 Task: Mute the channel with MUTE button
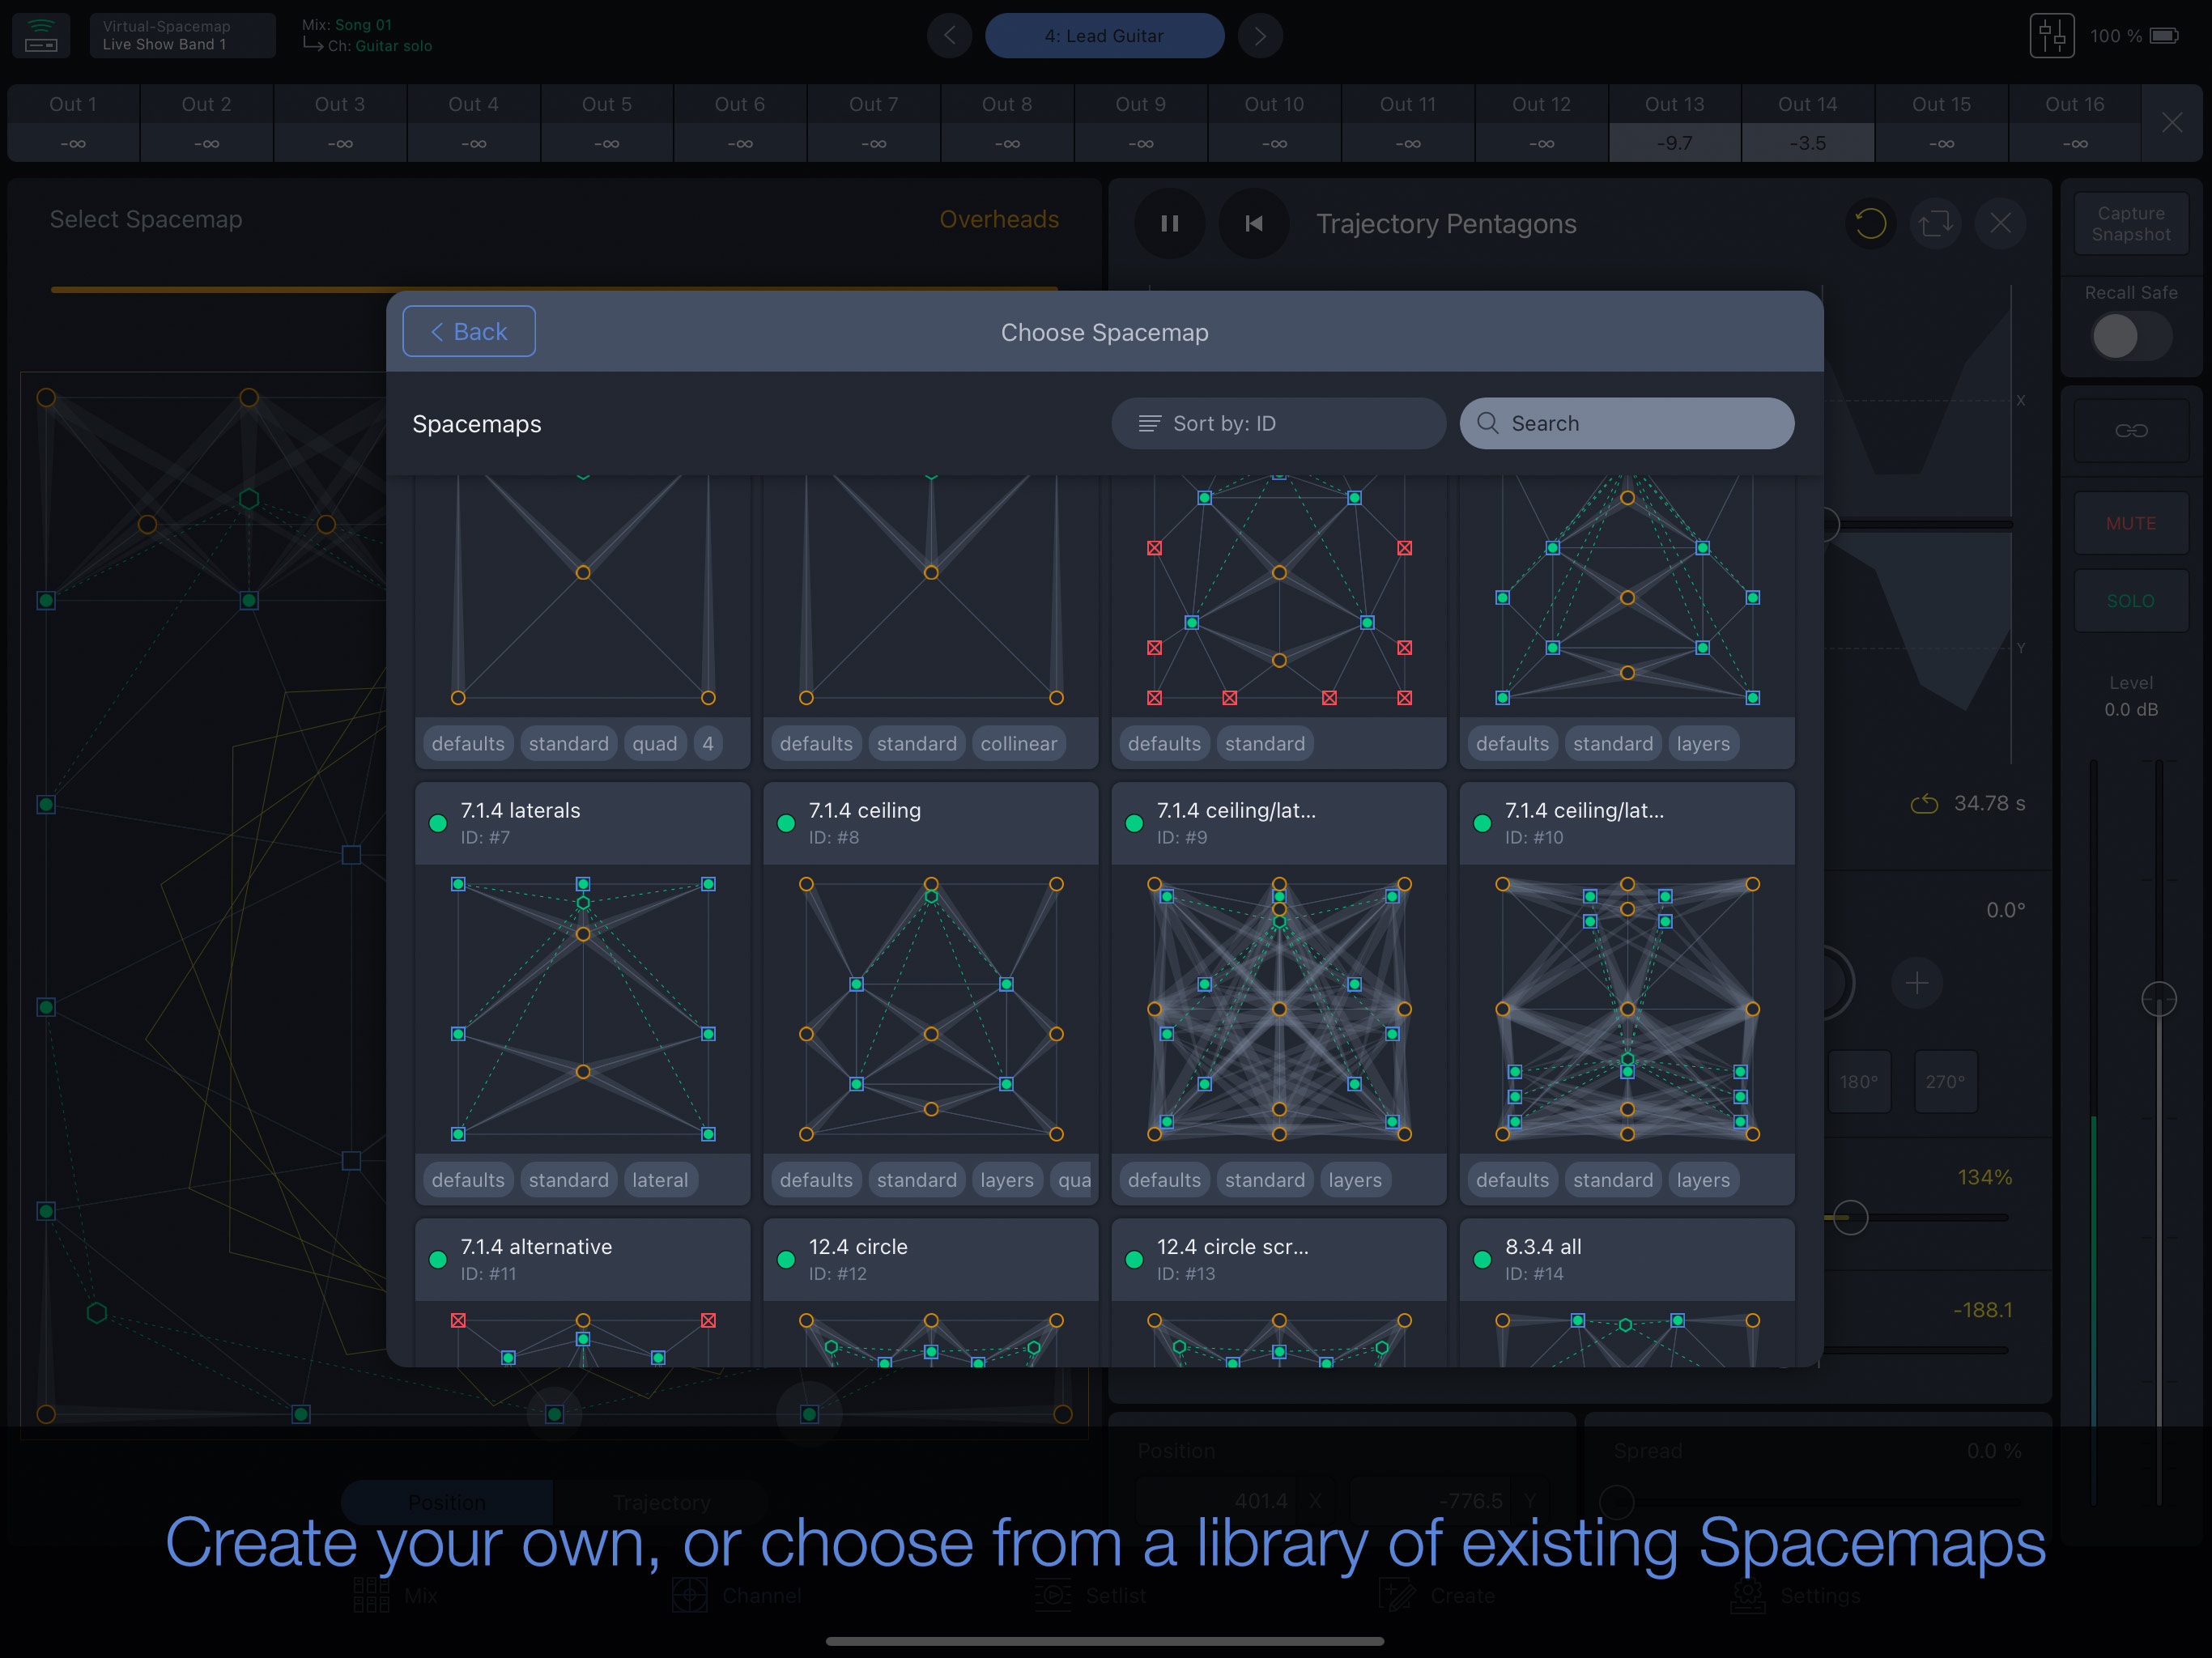(2130, 523)
